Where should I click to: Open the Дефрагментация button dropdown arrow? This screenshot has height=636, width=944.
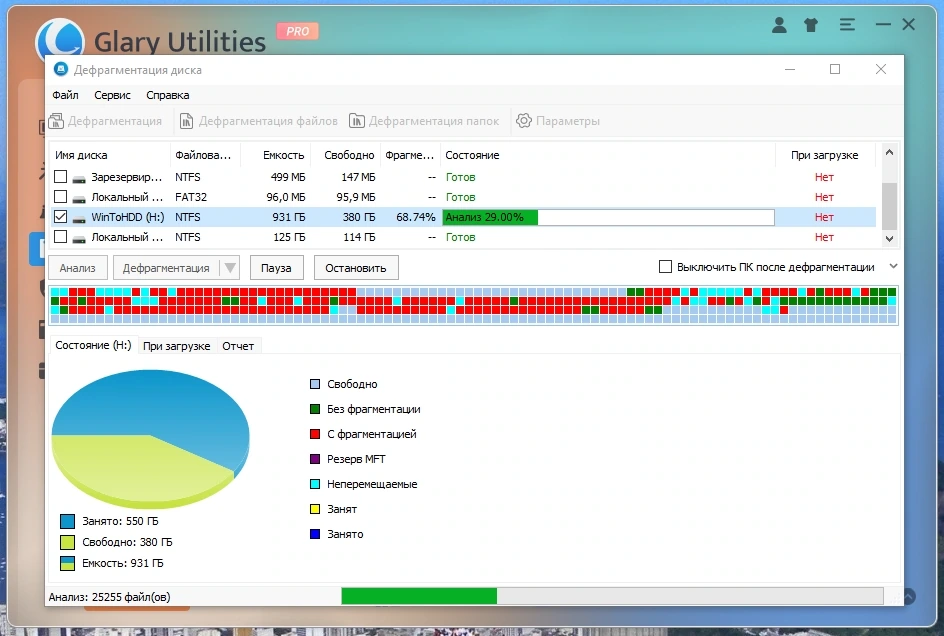230,267
